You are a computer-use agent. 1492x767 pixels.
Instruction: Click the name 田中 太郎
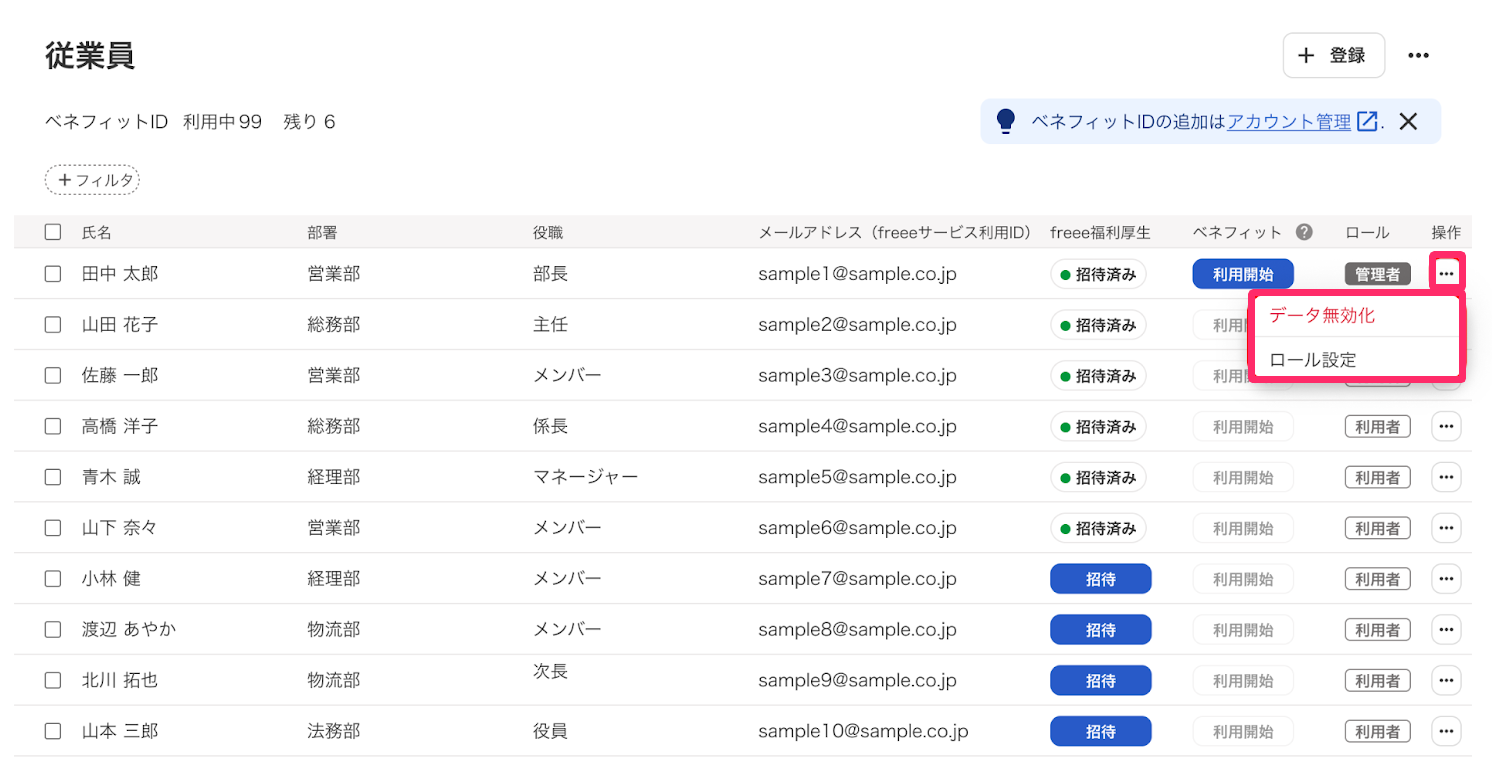click(x=120, y=274)
